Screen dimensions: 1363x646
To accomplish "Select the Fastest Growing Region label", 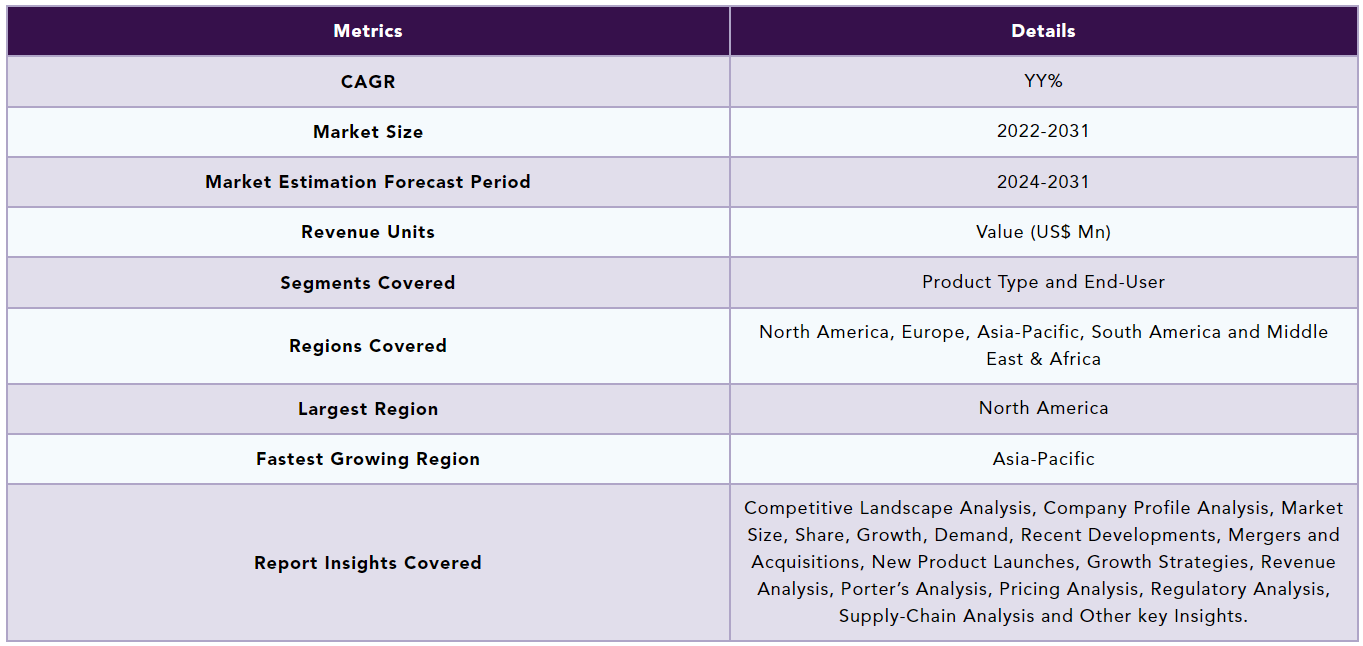I will coord(368,459).
